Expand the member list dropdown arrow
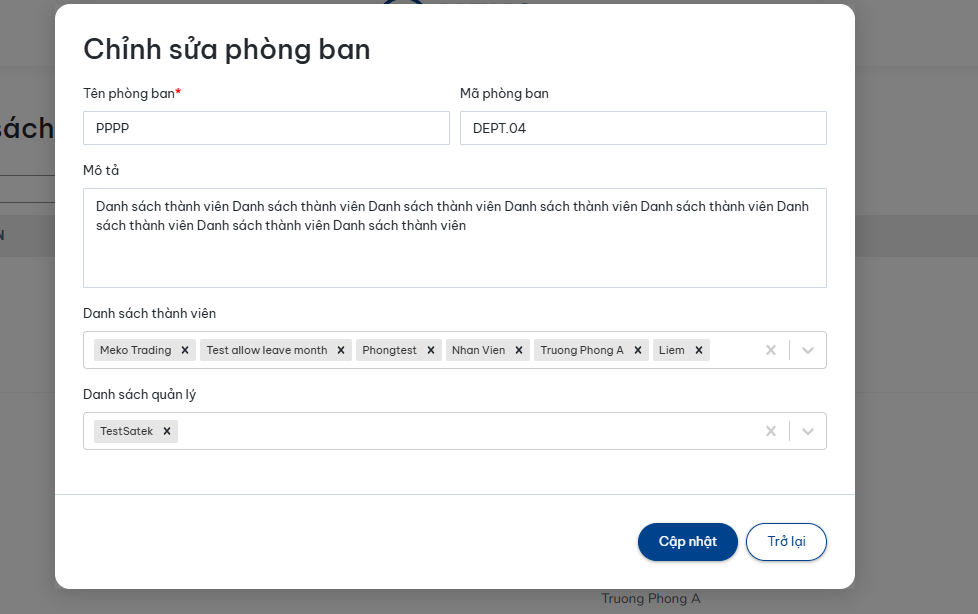The width and height of the screenshot is (978, 614). pos(808,350)
